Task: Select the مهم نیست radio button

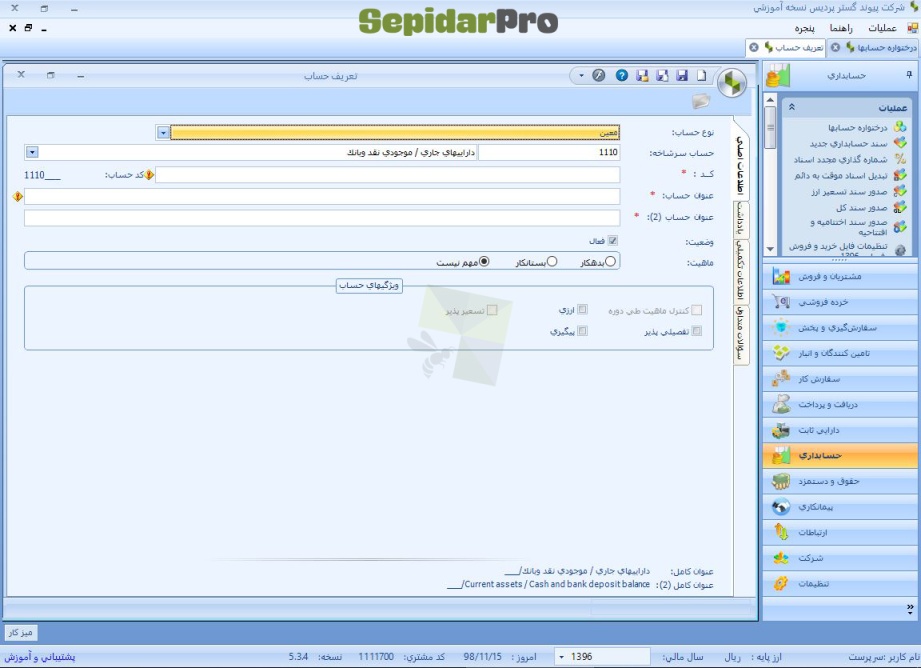Action: click(484, 261)
